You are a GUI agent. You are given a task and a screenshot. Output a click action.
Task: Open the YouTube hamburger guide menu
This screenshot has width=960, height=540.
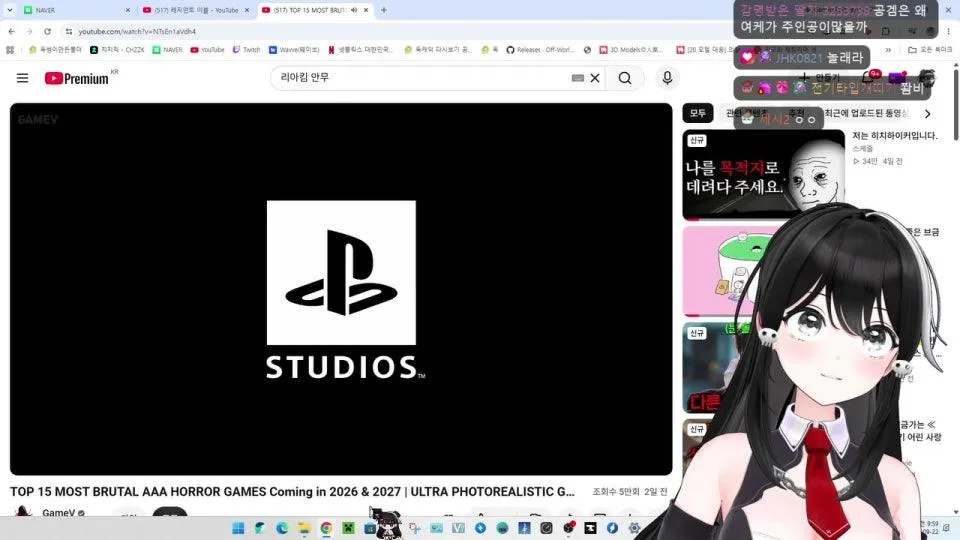[23, 78]
